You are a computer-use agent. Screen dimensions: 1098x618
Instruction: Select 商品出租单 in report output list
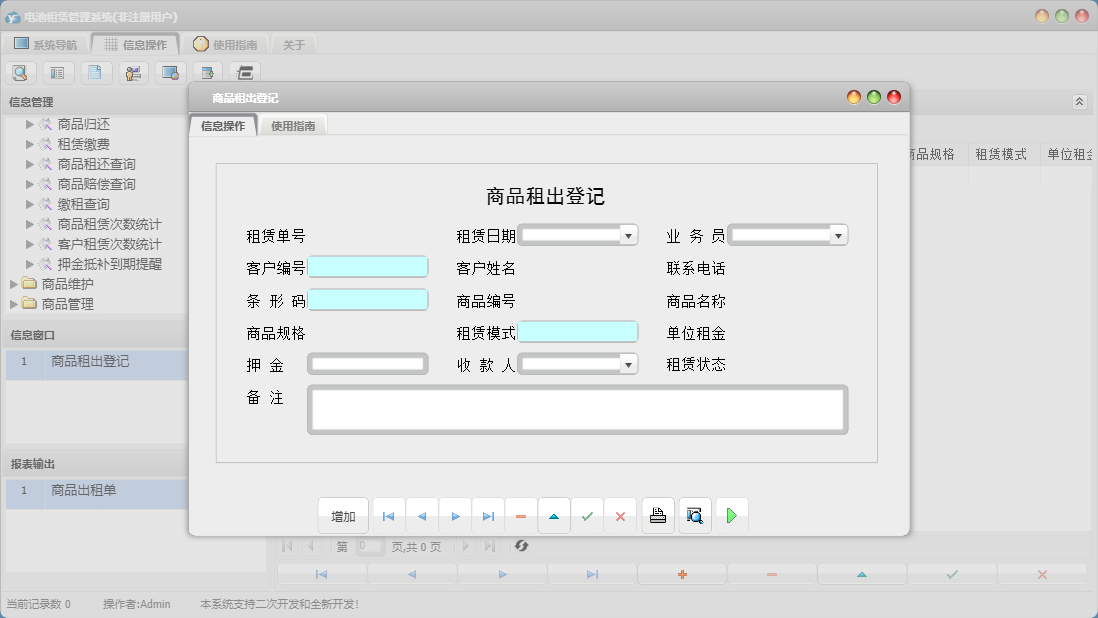(x=84, y=490)
